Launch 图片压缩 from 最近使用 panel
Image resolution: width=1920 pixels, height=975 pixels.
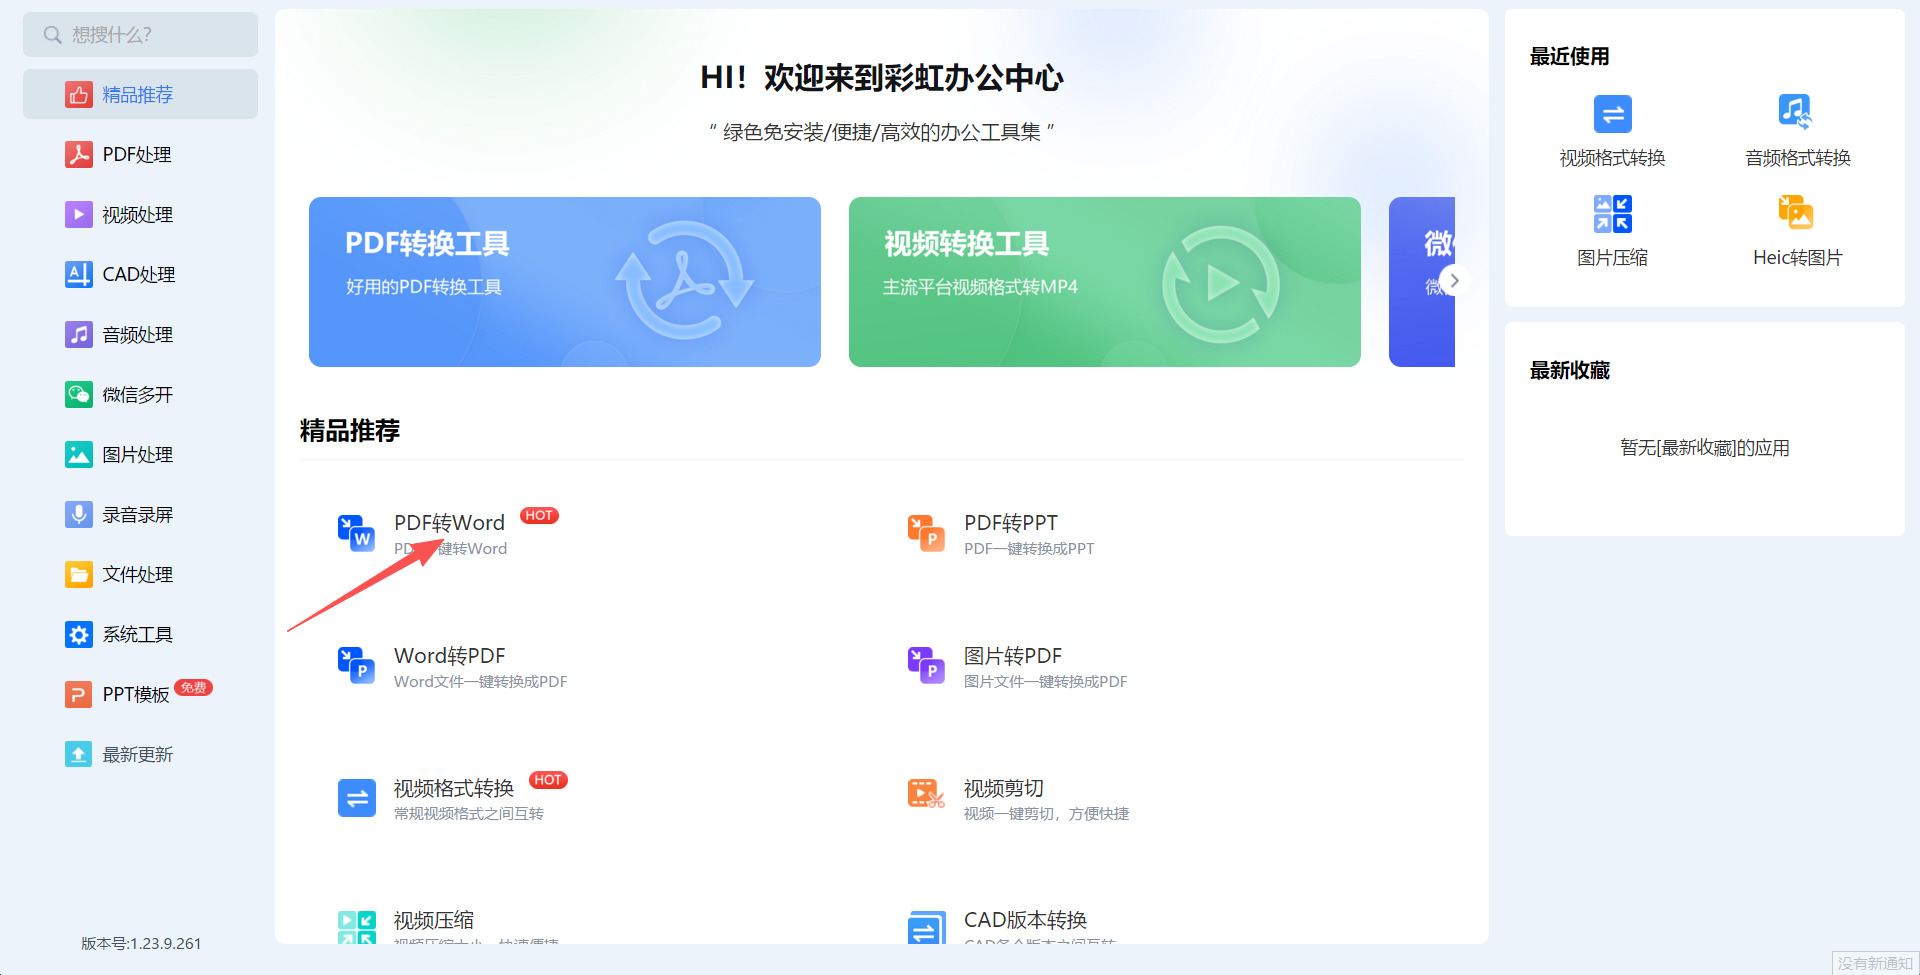tap(1612, 213)
